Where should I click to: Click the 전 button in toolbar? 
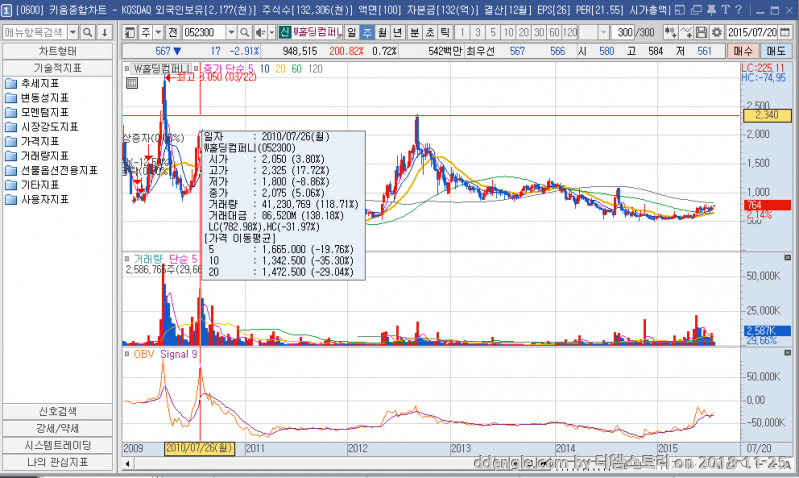pos(172,33)
